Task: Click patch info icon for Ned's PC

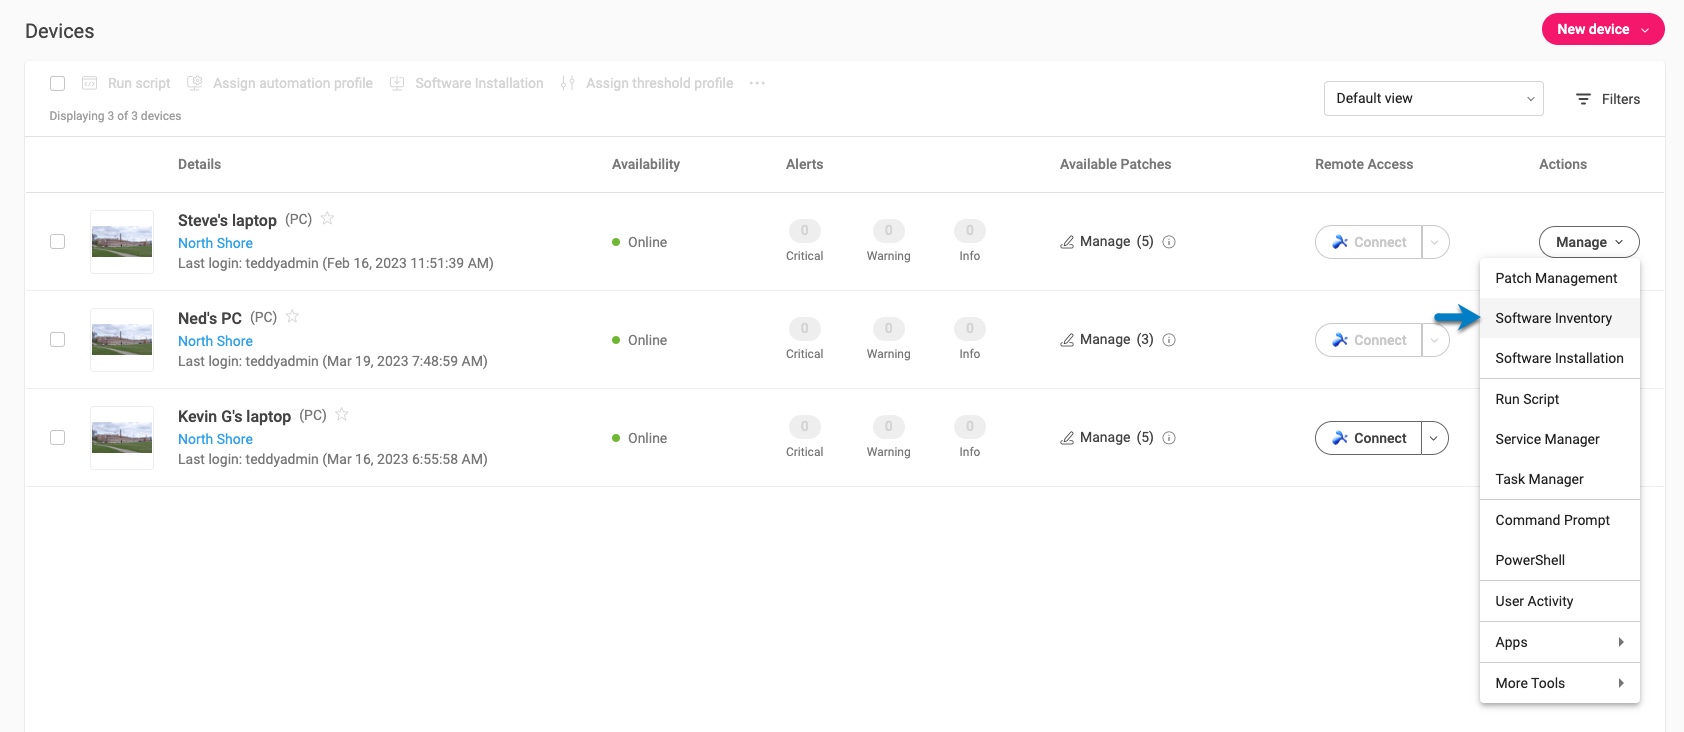Action: click(1169, 340)
